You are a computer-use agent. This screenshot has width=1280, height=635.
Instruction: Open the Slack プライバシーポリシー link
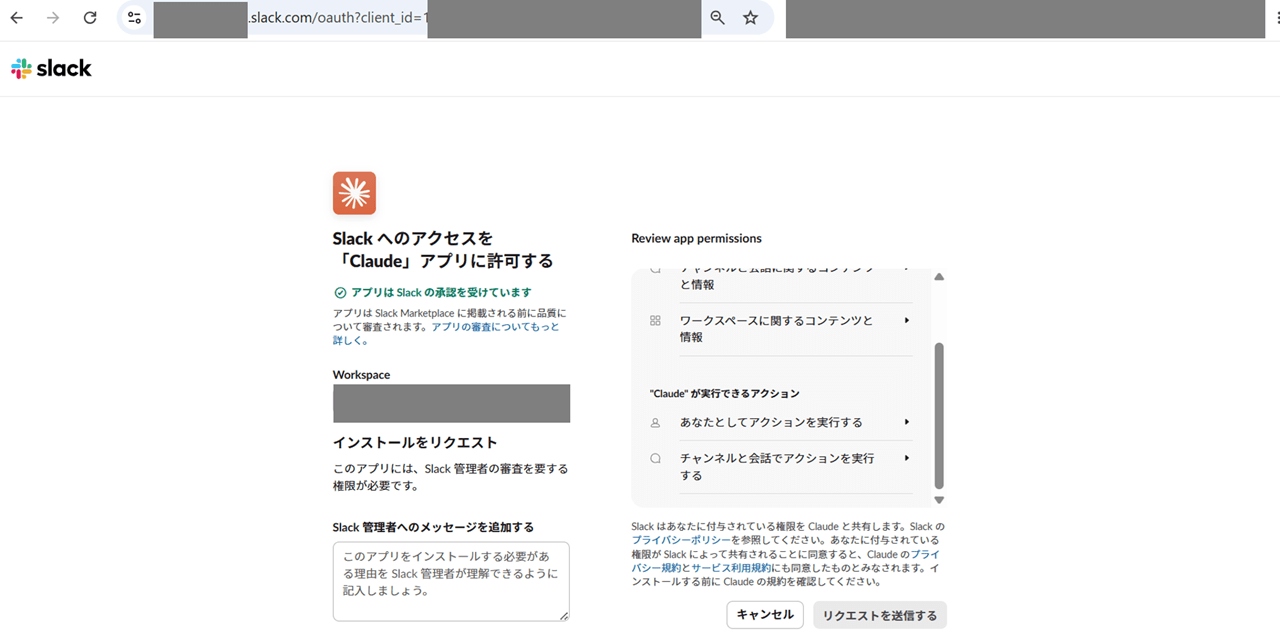682,540
